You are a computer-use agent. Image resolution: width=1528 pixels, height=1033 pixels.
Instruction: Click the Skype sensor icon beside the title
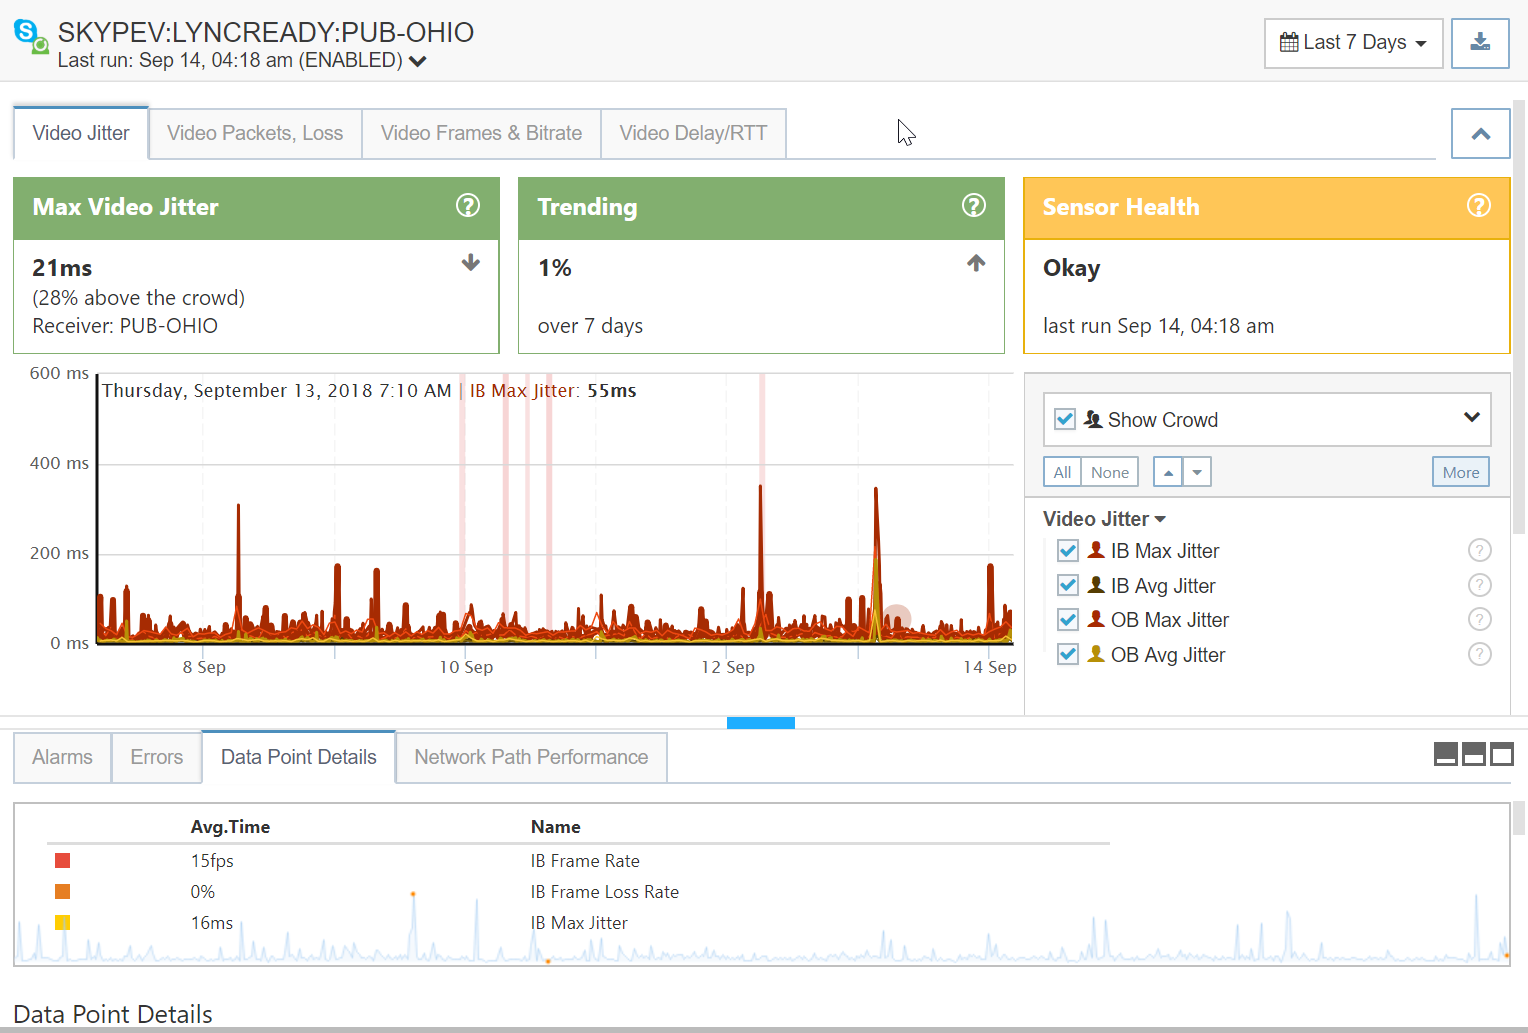click(x=31, y=35)
